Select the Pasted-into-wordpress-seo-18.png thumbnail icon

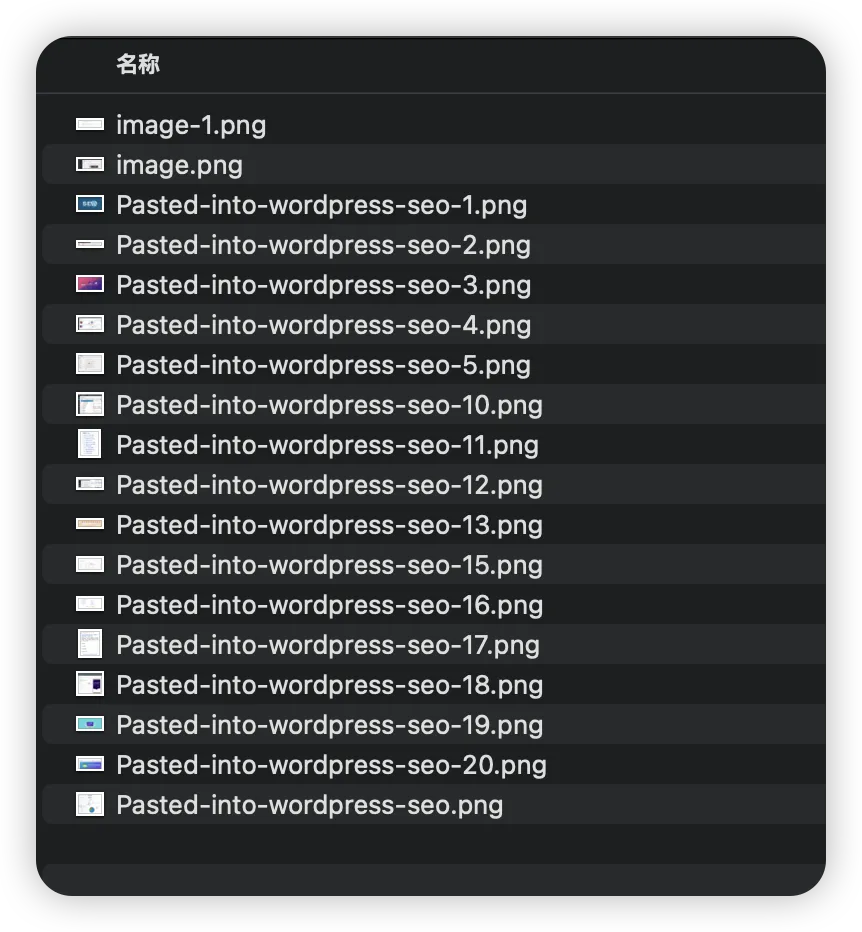click(90, 684)
